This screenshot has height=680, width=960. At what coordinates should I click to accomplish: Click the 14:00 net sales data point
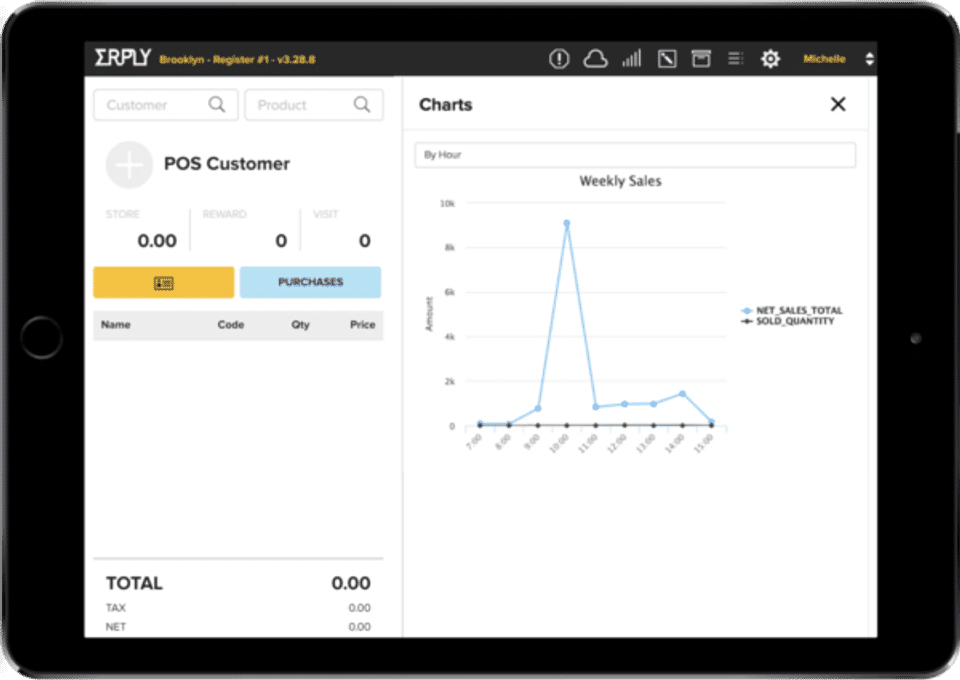tap(682, 394)
